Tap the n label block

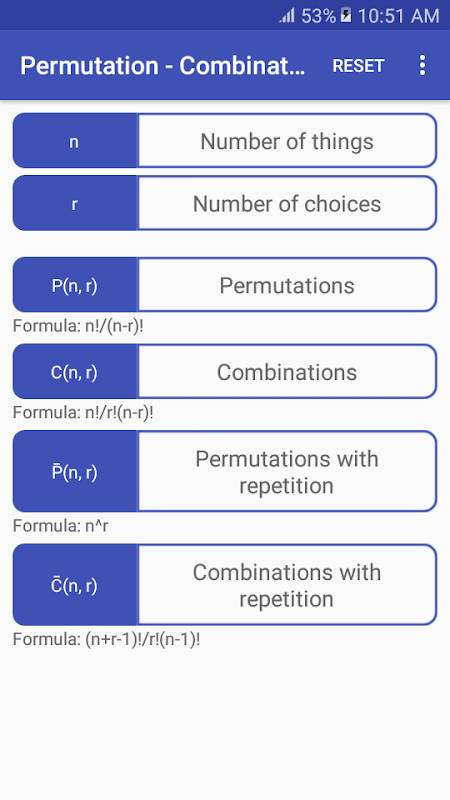[75, 141]
